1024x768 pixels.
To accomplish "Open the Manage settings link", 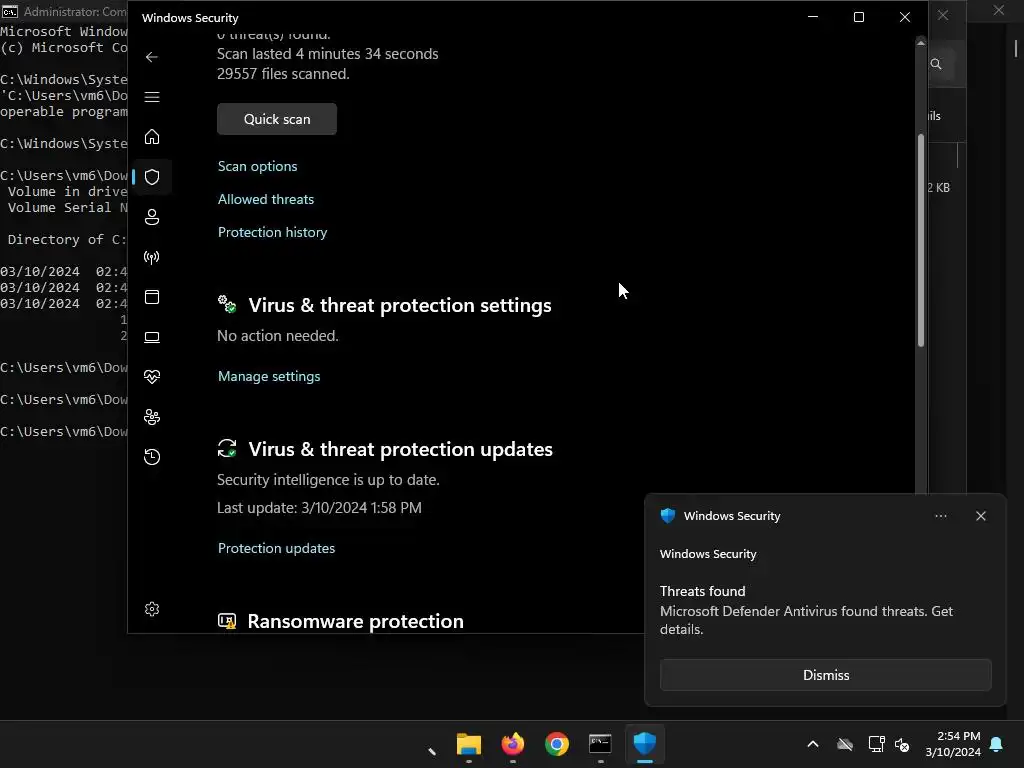I will tap(269, 376).
